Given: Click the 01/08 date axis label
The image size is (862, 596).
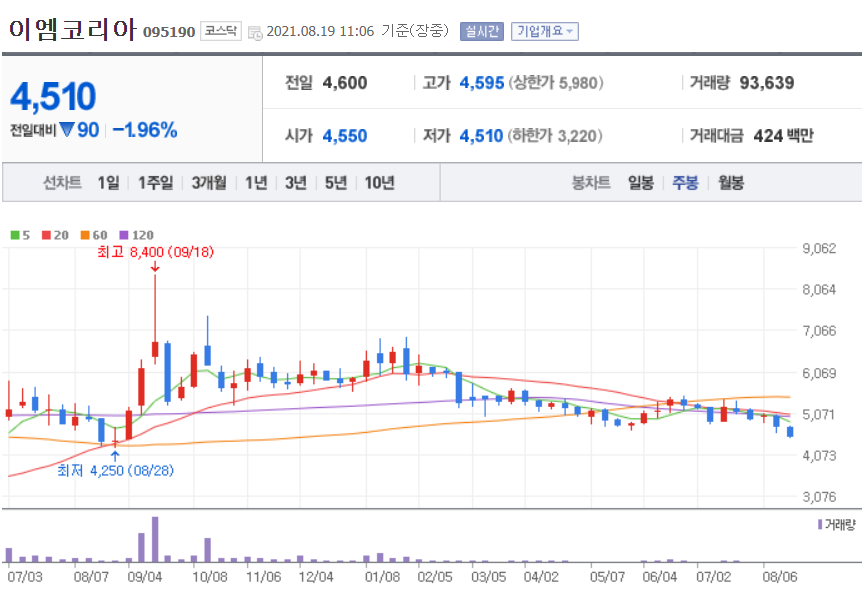Looking at the screenshot, I should 382,577.
